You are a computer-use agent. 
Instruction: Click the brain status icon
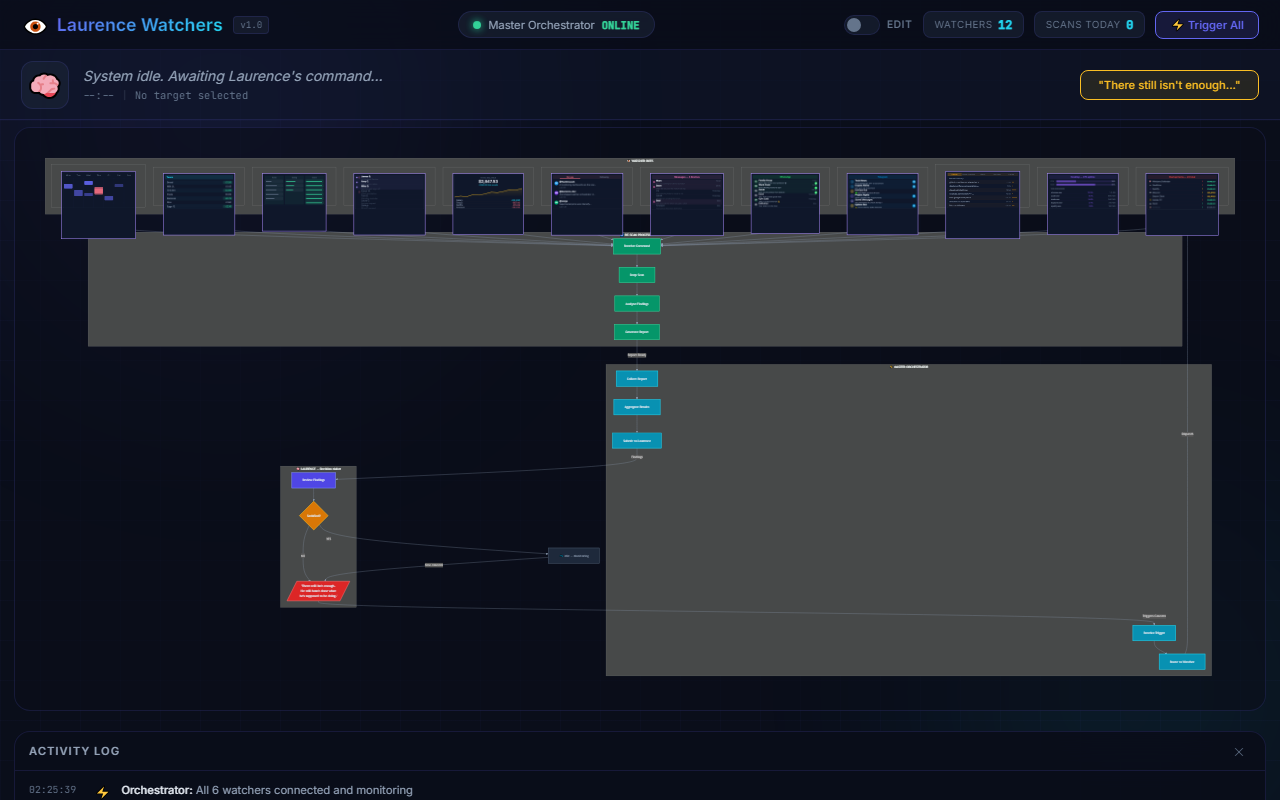pos(45,85)
